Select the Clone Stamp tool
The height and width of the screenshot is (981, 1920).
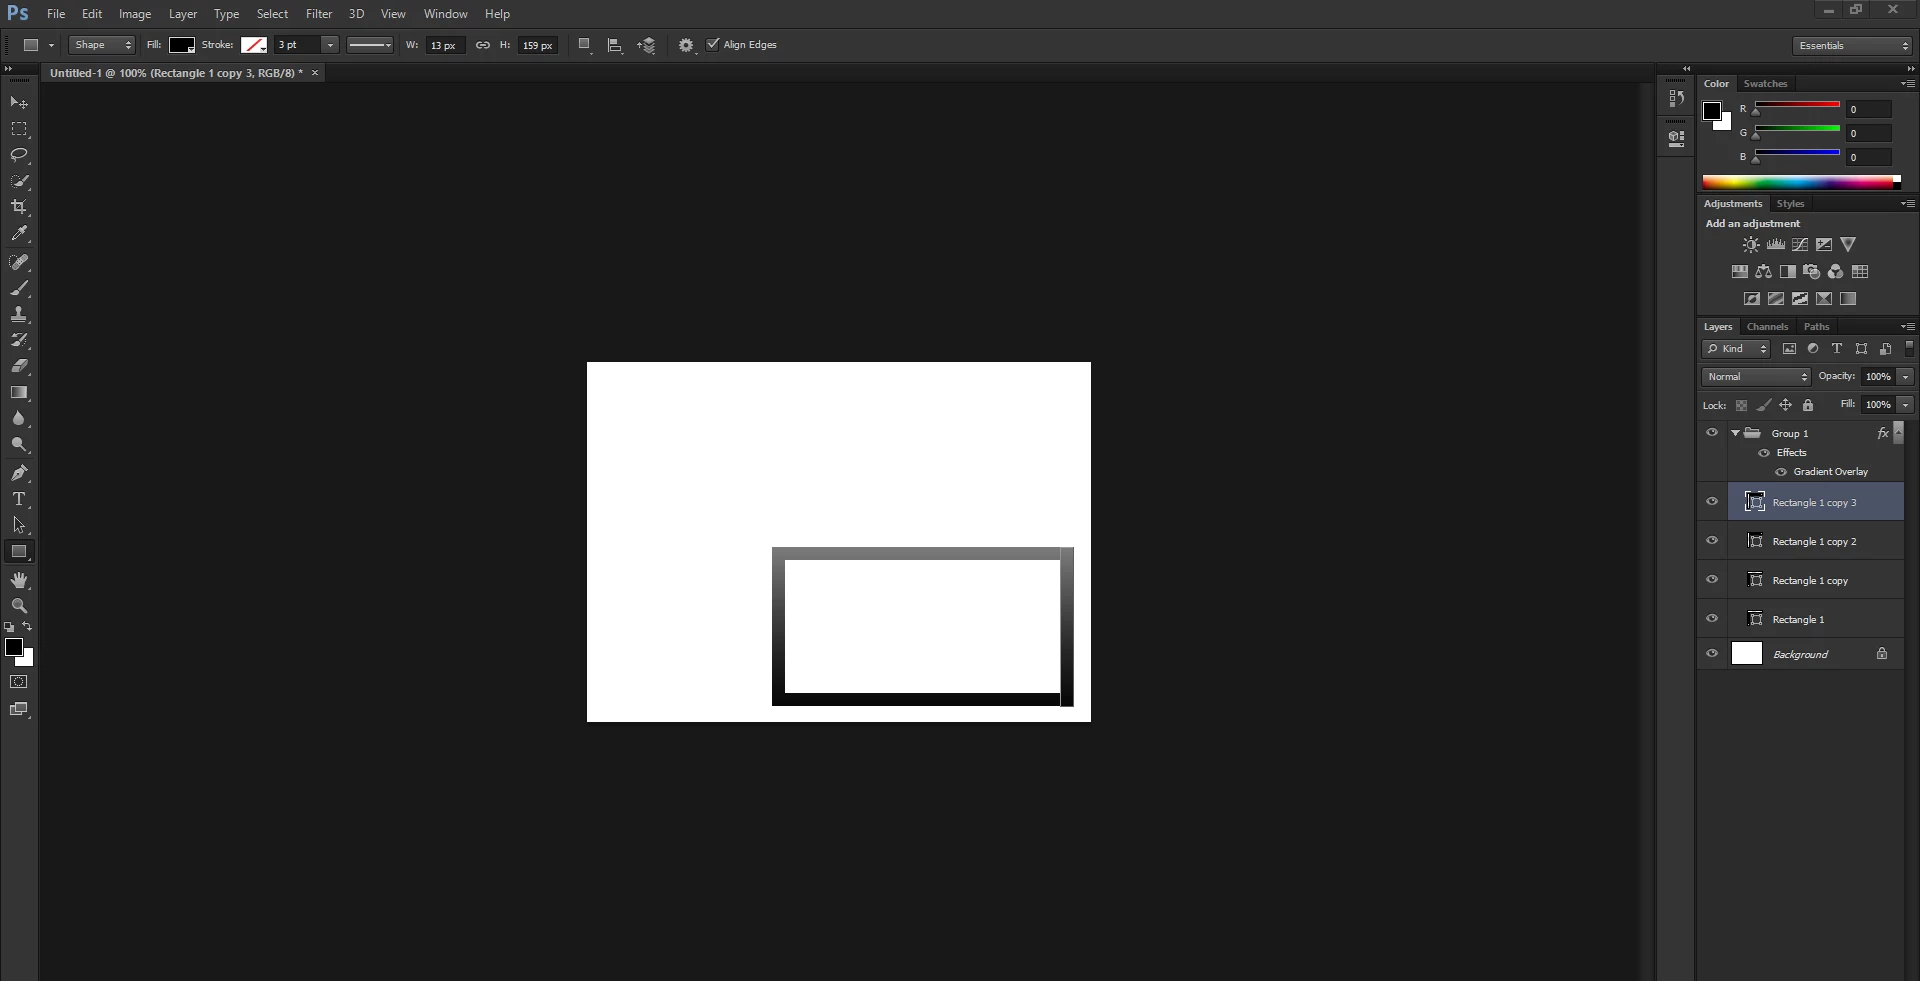pos(19,315)
